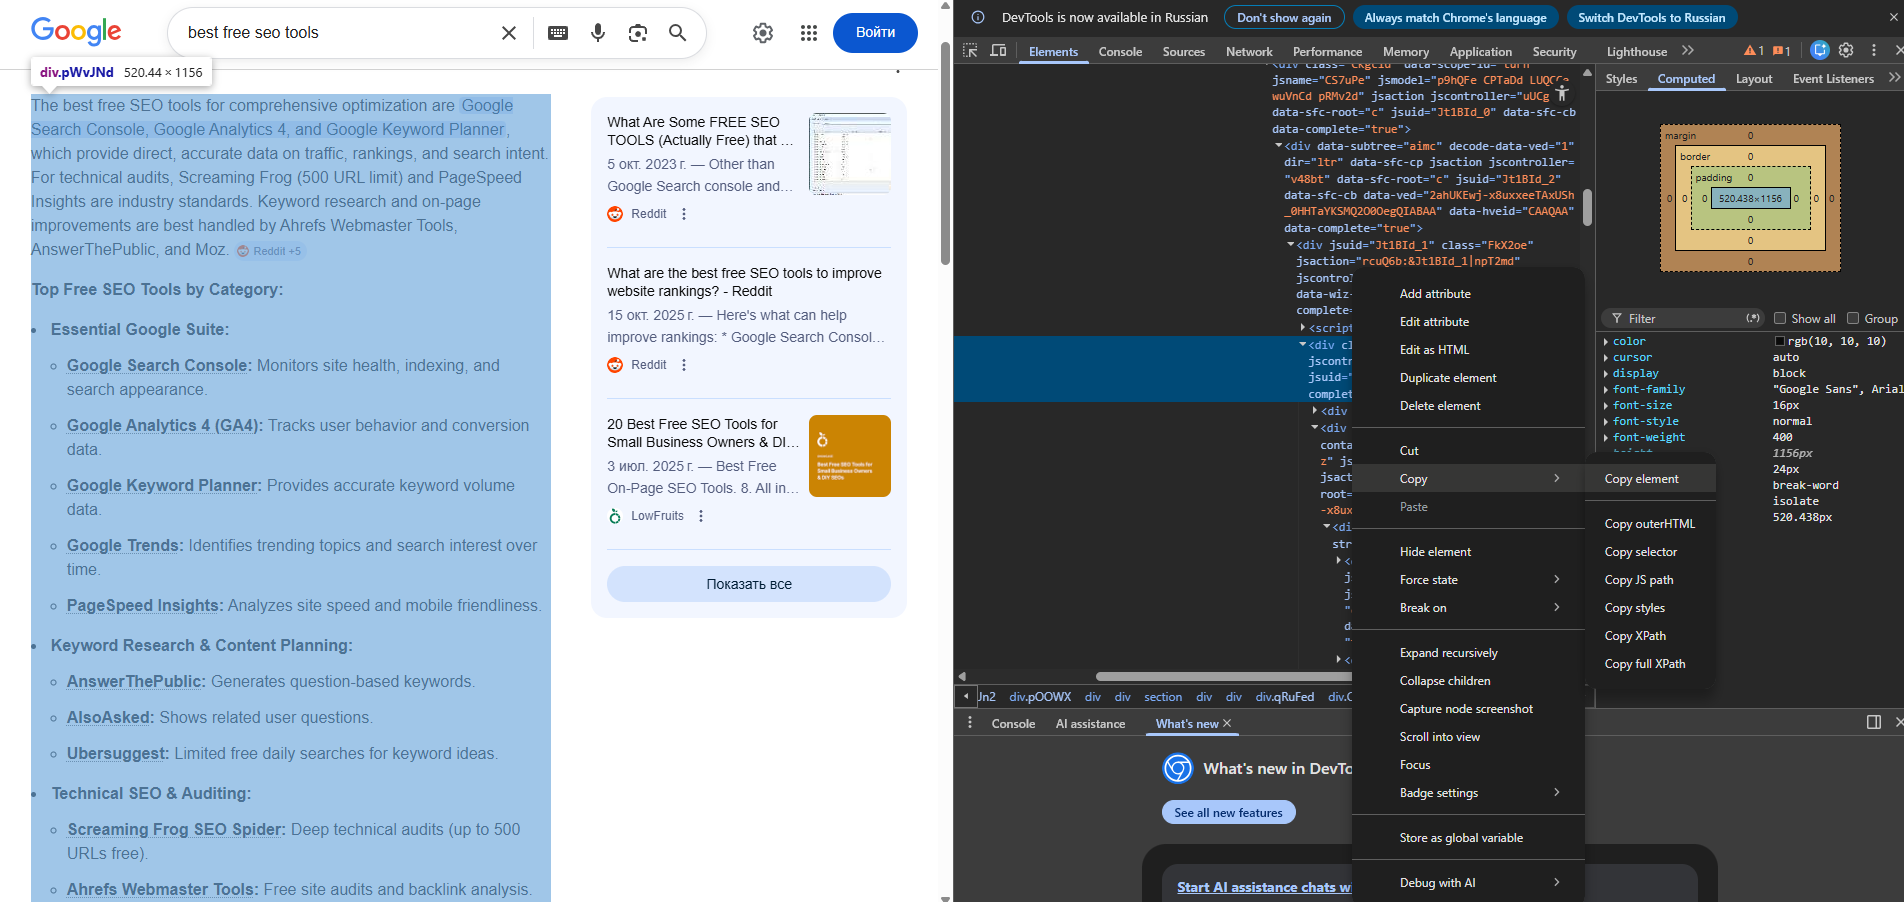
Task: Click the black color swatch next to rgb(10,10,10)
Action: pos(1779,340)
